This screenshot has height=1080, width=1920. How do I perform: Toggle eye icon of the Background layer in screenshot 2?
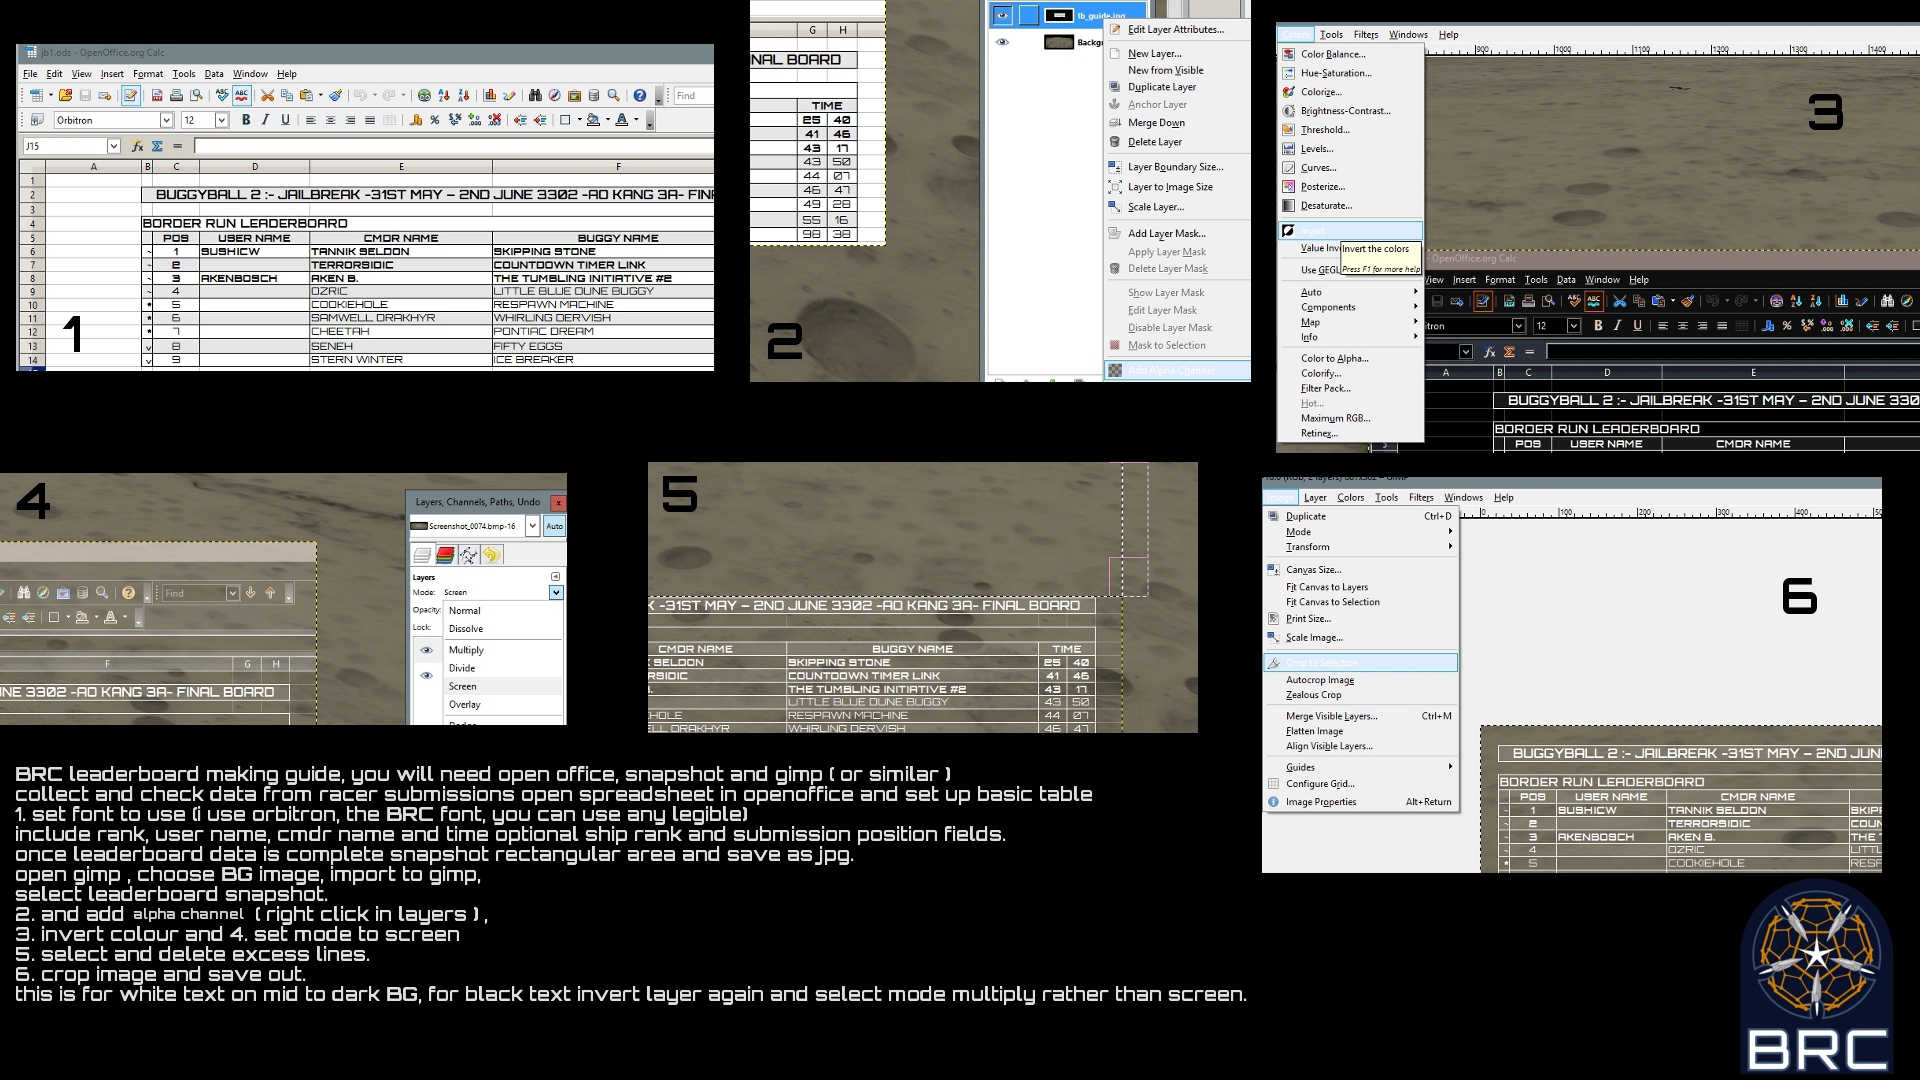(x=1002, y=42)
